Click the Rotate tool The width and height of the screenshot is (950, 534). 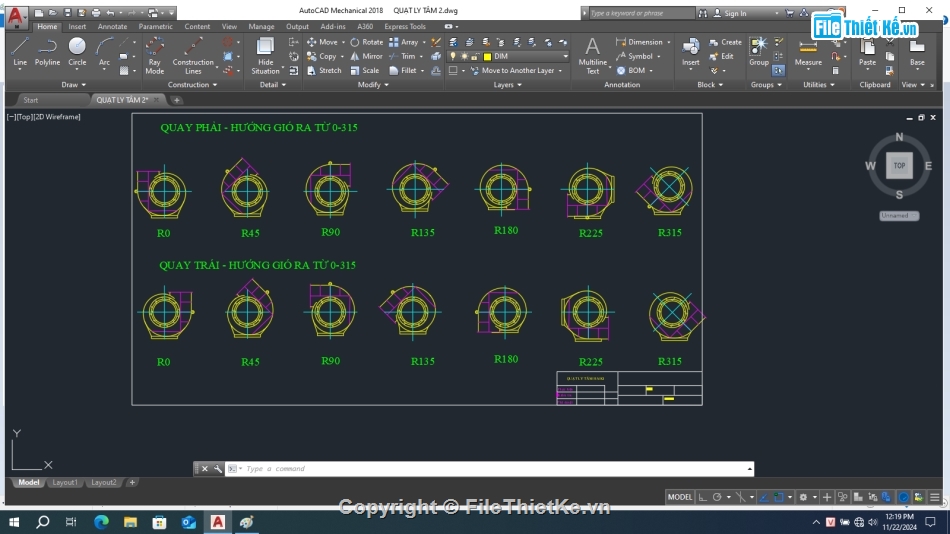367,42
